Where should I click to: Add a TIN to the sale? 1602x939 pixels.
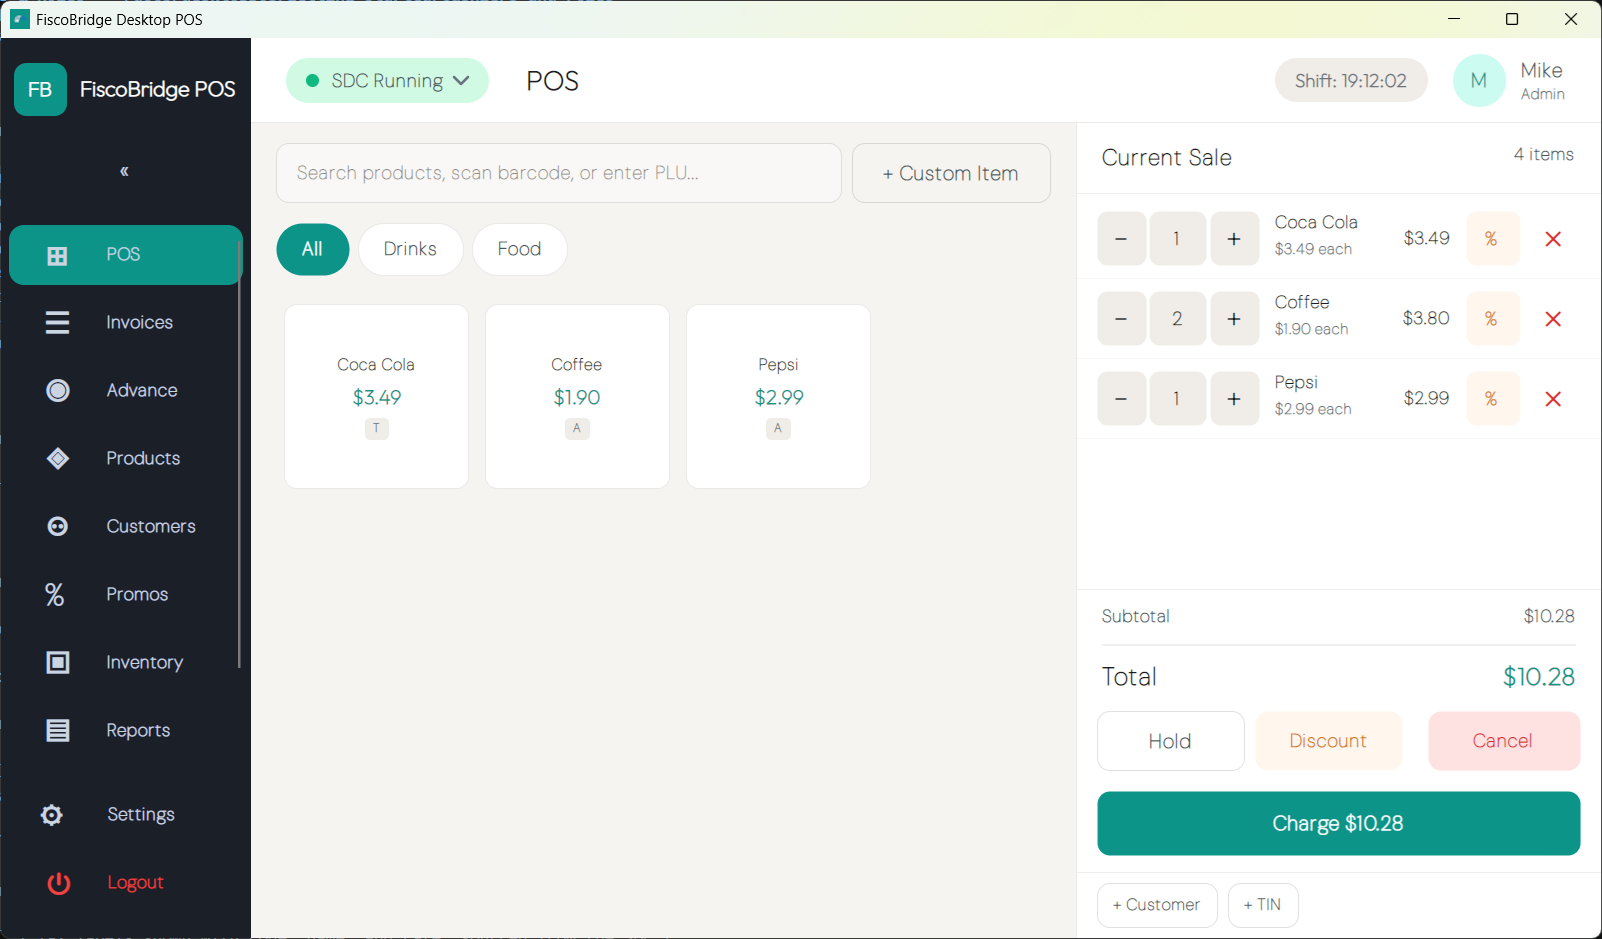(1263, 905)
